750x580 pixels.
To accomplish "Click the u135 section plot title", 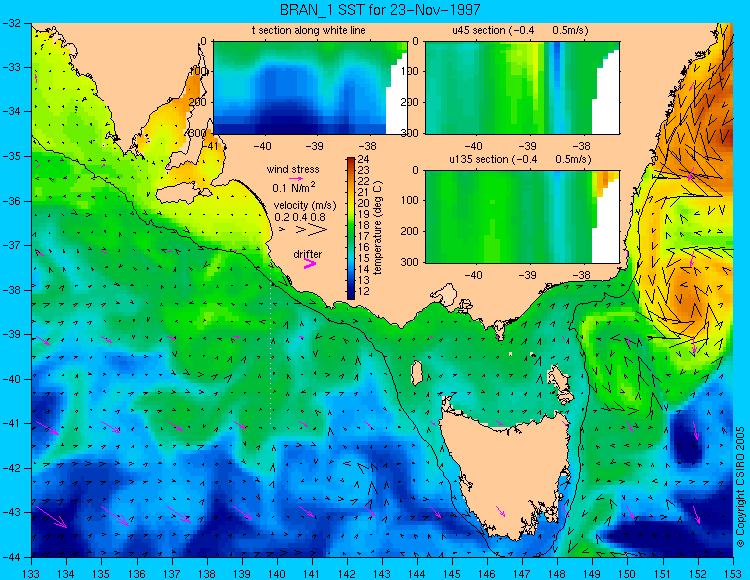I will click(x=520, y=159).
